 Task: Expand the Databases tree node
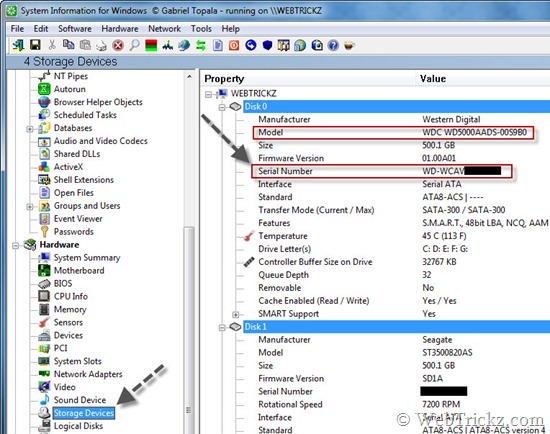pos(30,129)
